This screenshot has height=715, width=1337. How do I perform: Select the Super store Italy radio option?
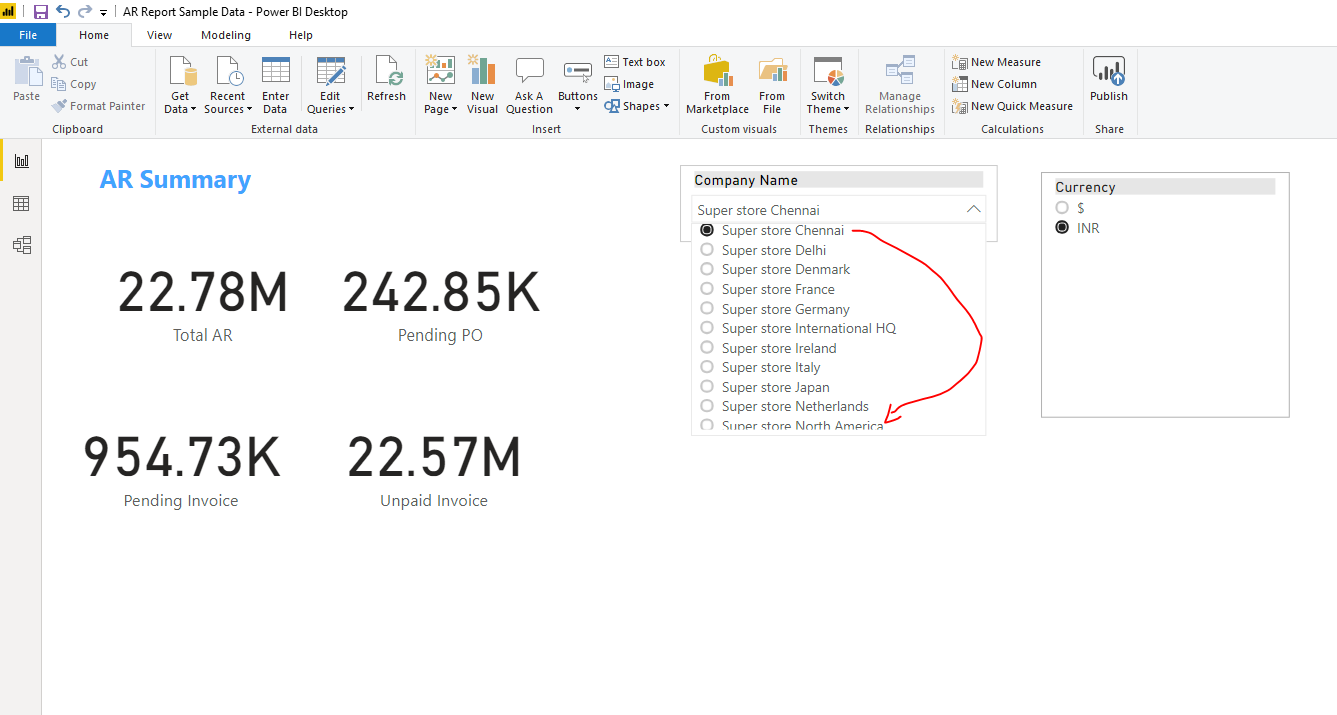[x=707, y=367]
